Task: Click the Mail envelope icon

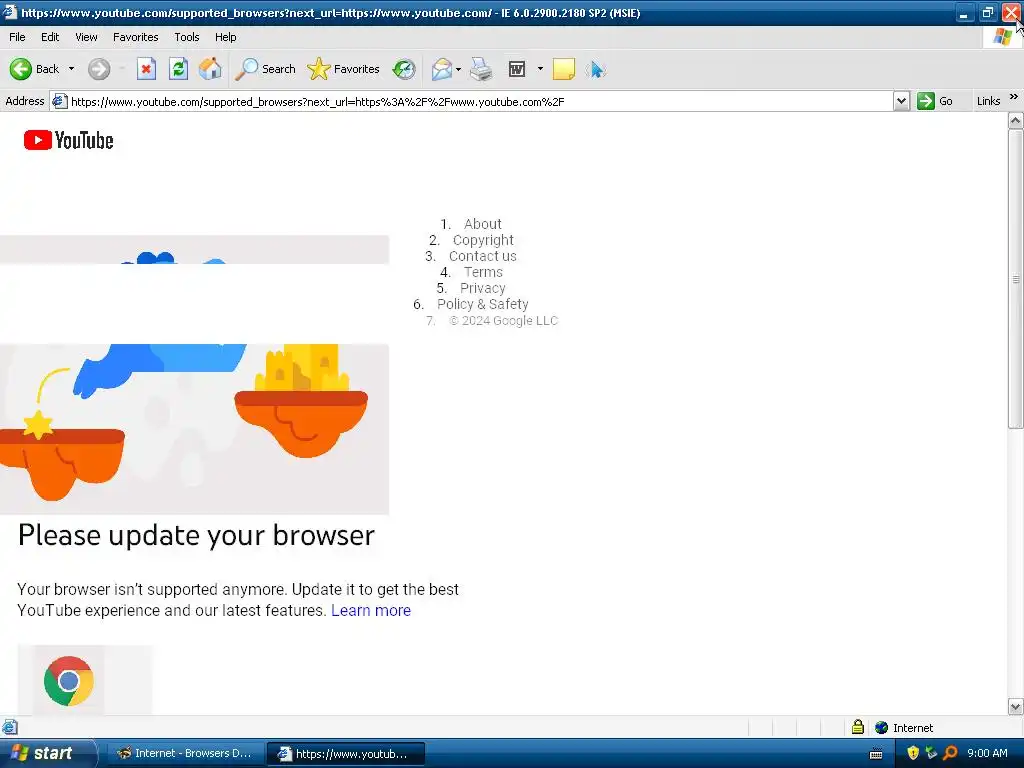Action: coord(441,69)
